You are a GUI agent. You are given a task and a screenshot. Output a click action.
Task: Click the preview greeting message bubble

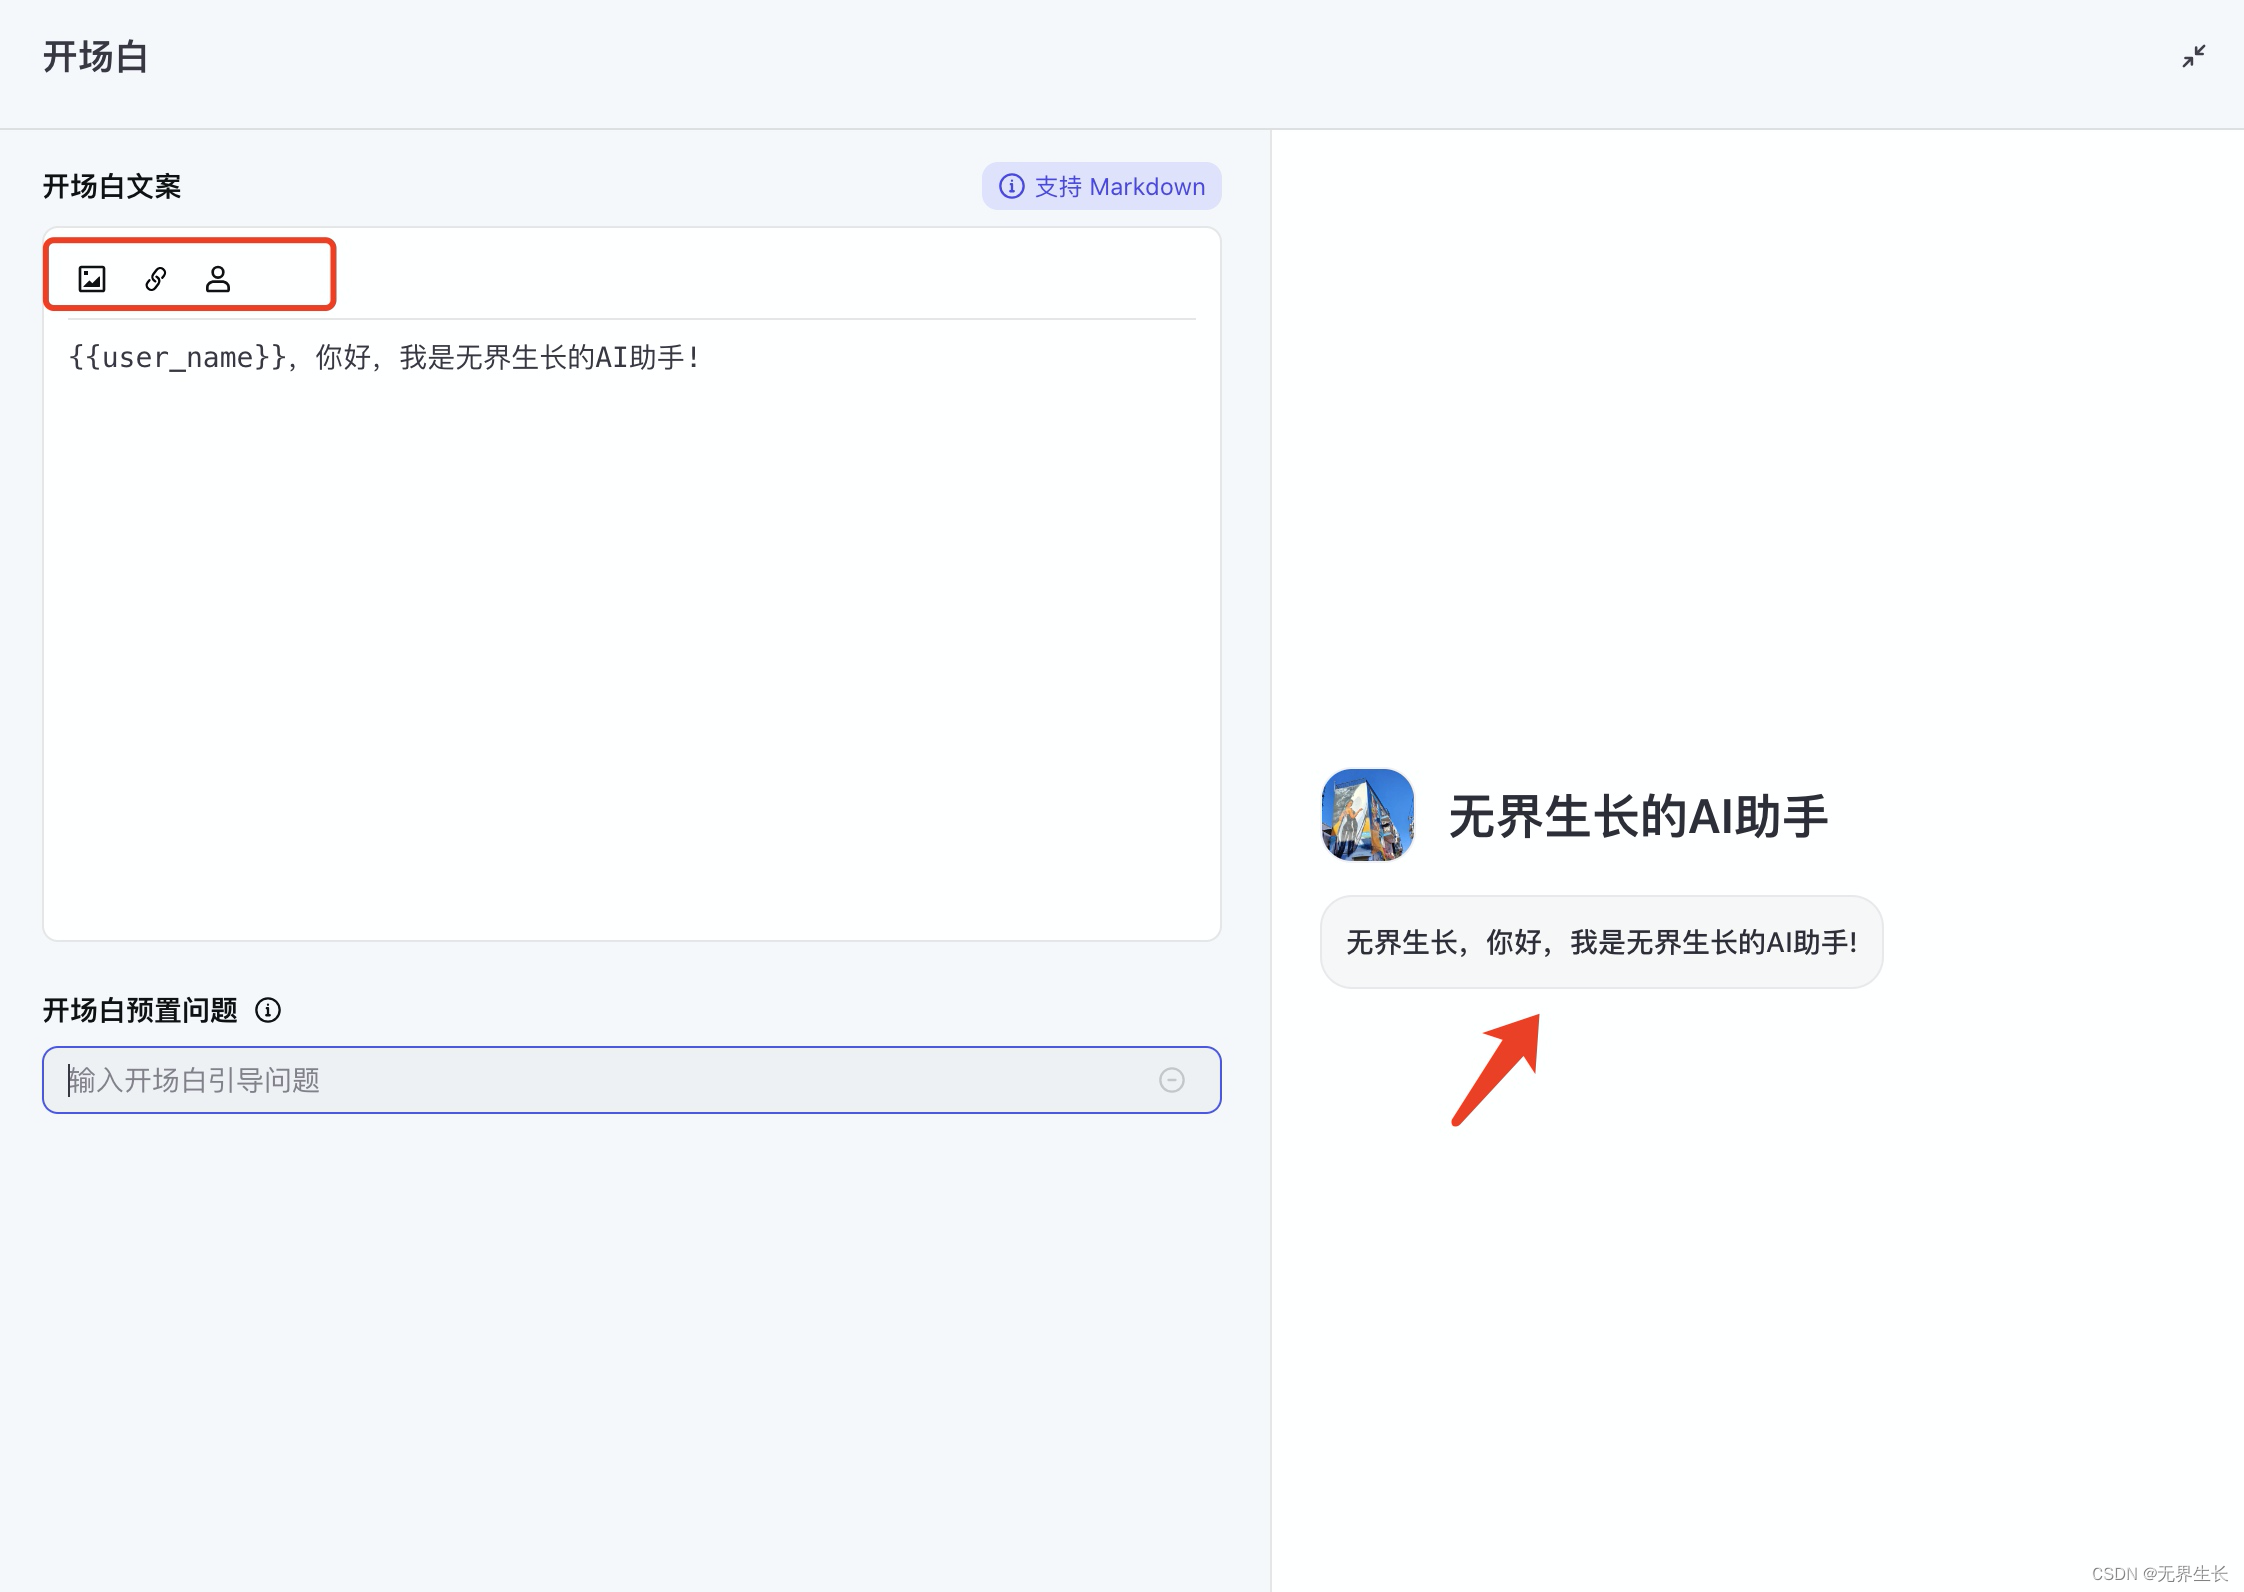click(x=1601, y=942)
